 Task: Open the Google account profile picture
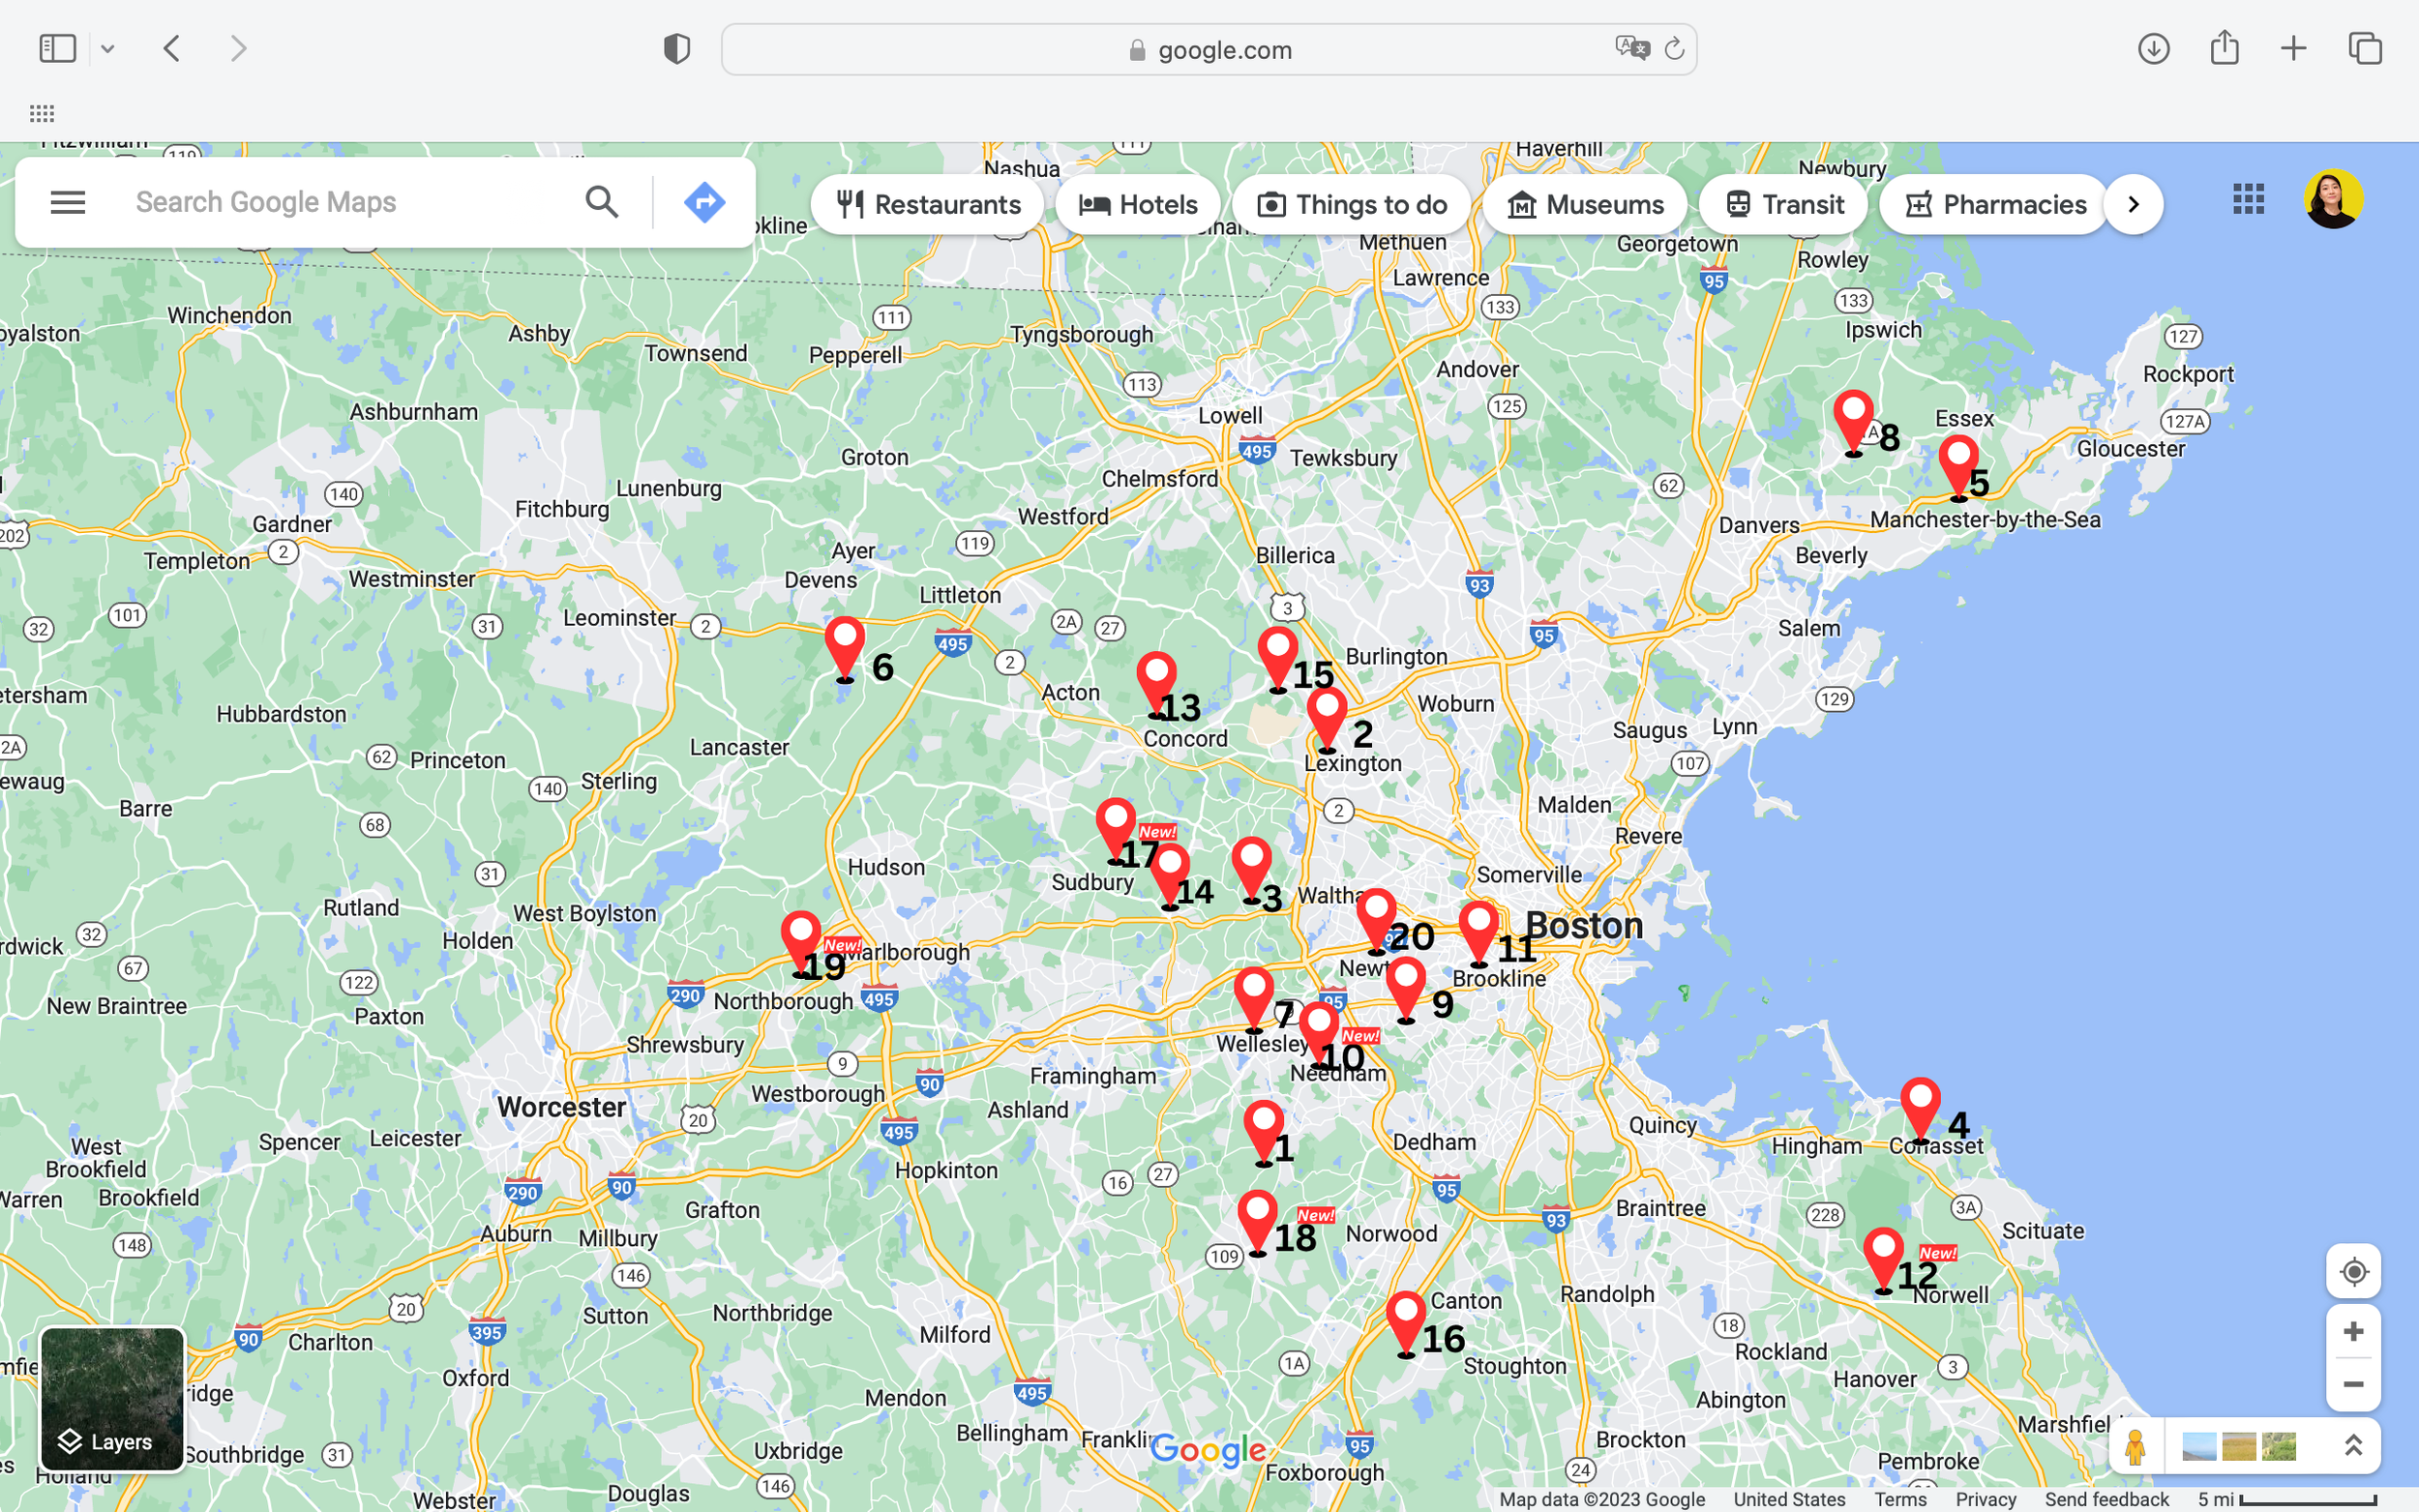pyautogui.click(x=2334, y=199)
